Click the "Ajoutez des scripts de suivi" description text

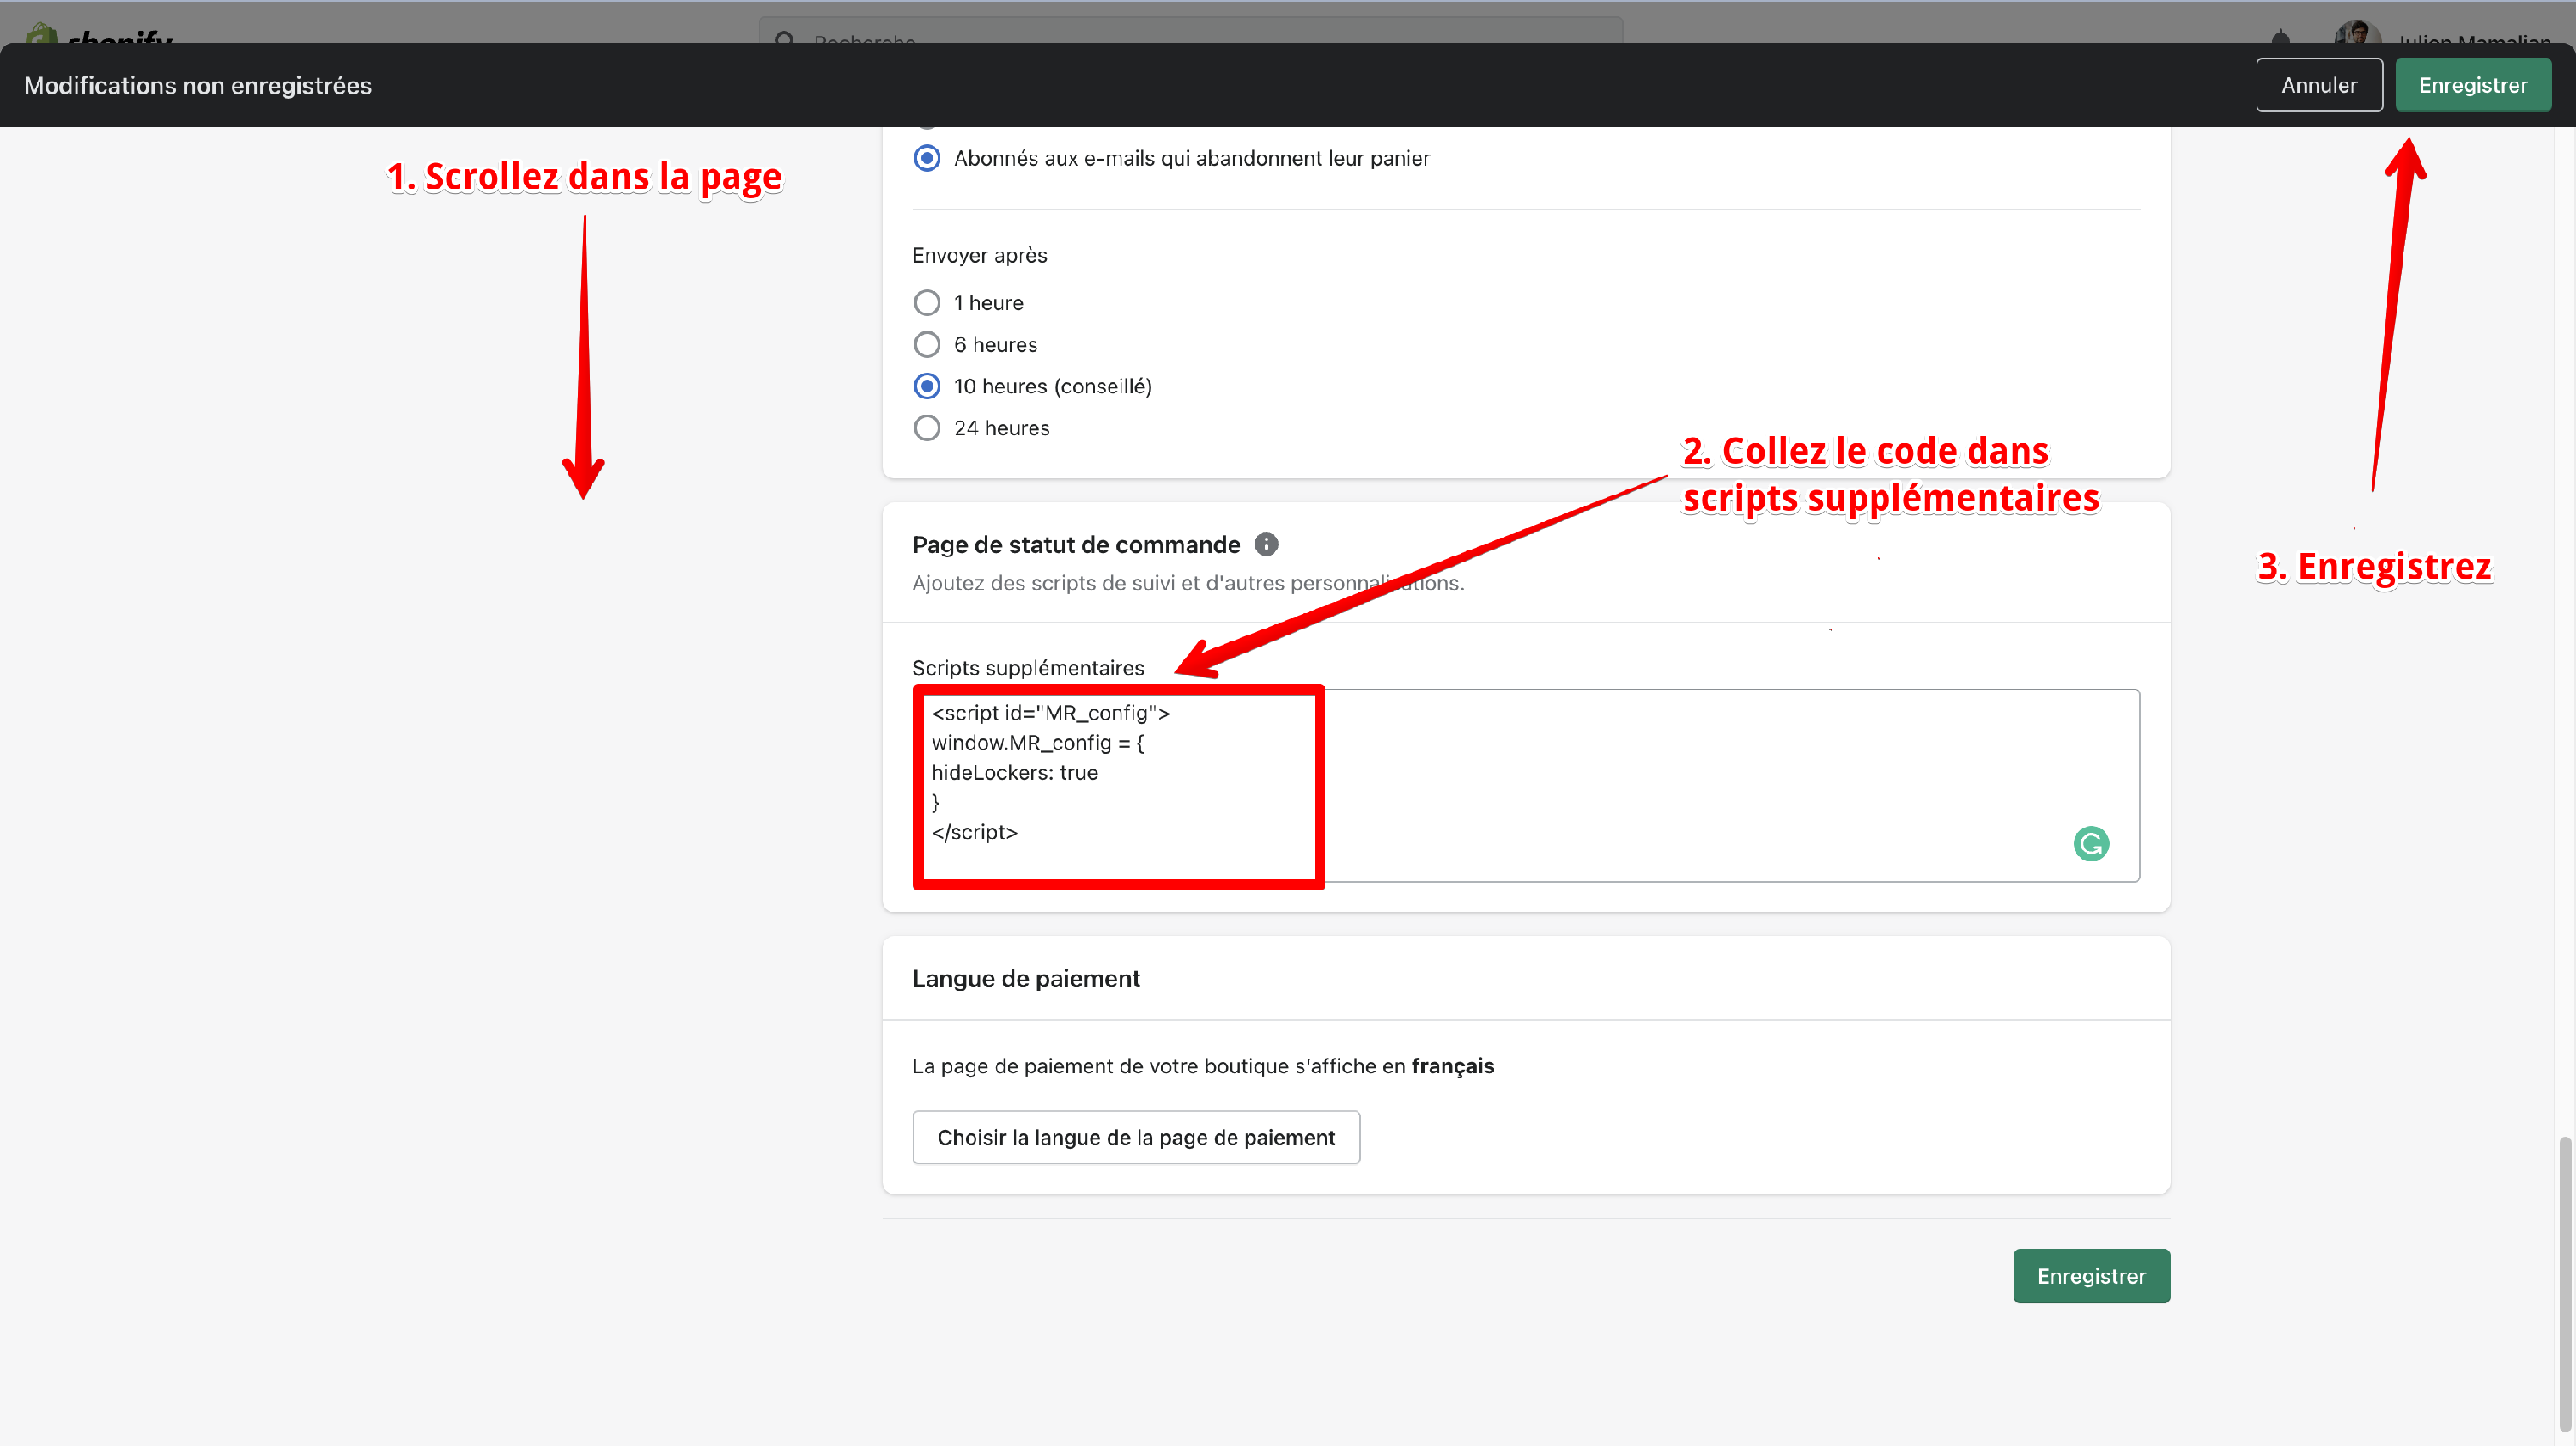1188,583
